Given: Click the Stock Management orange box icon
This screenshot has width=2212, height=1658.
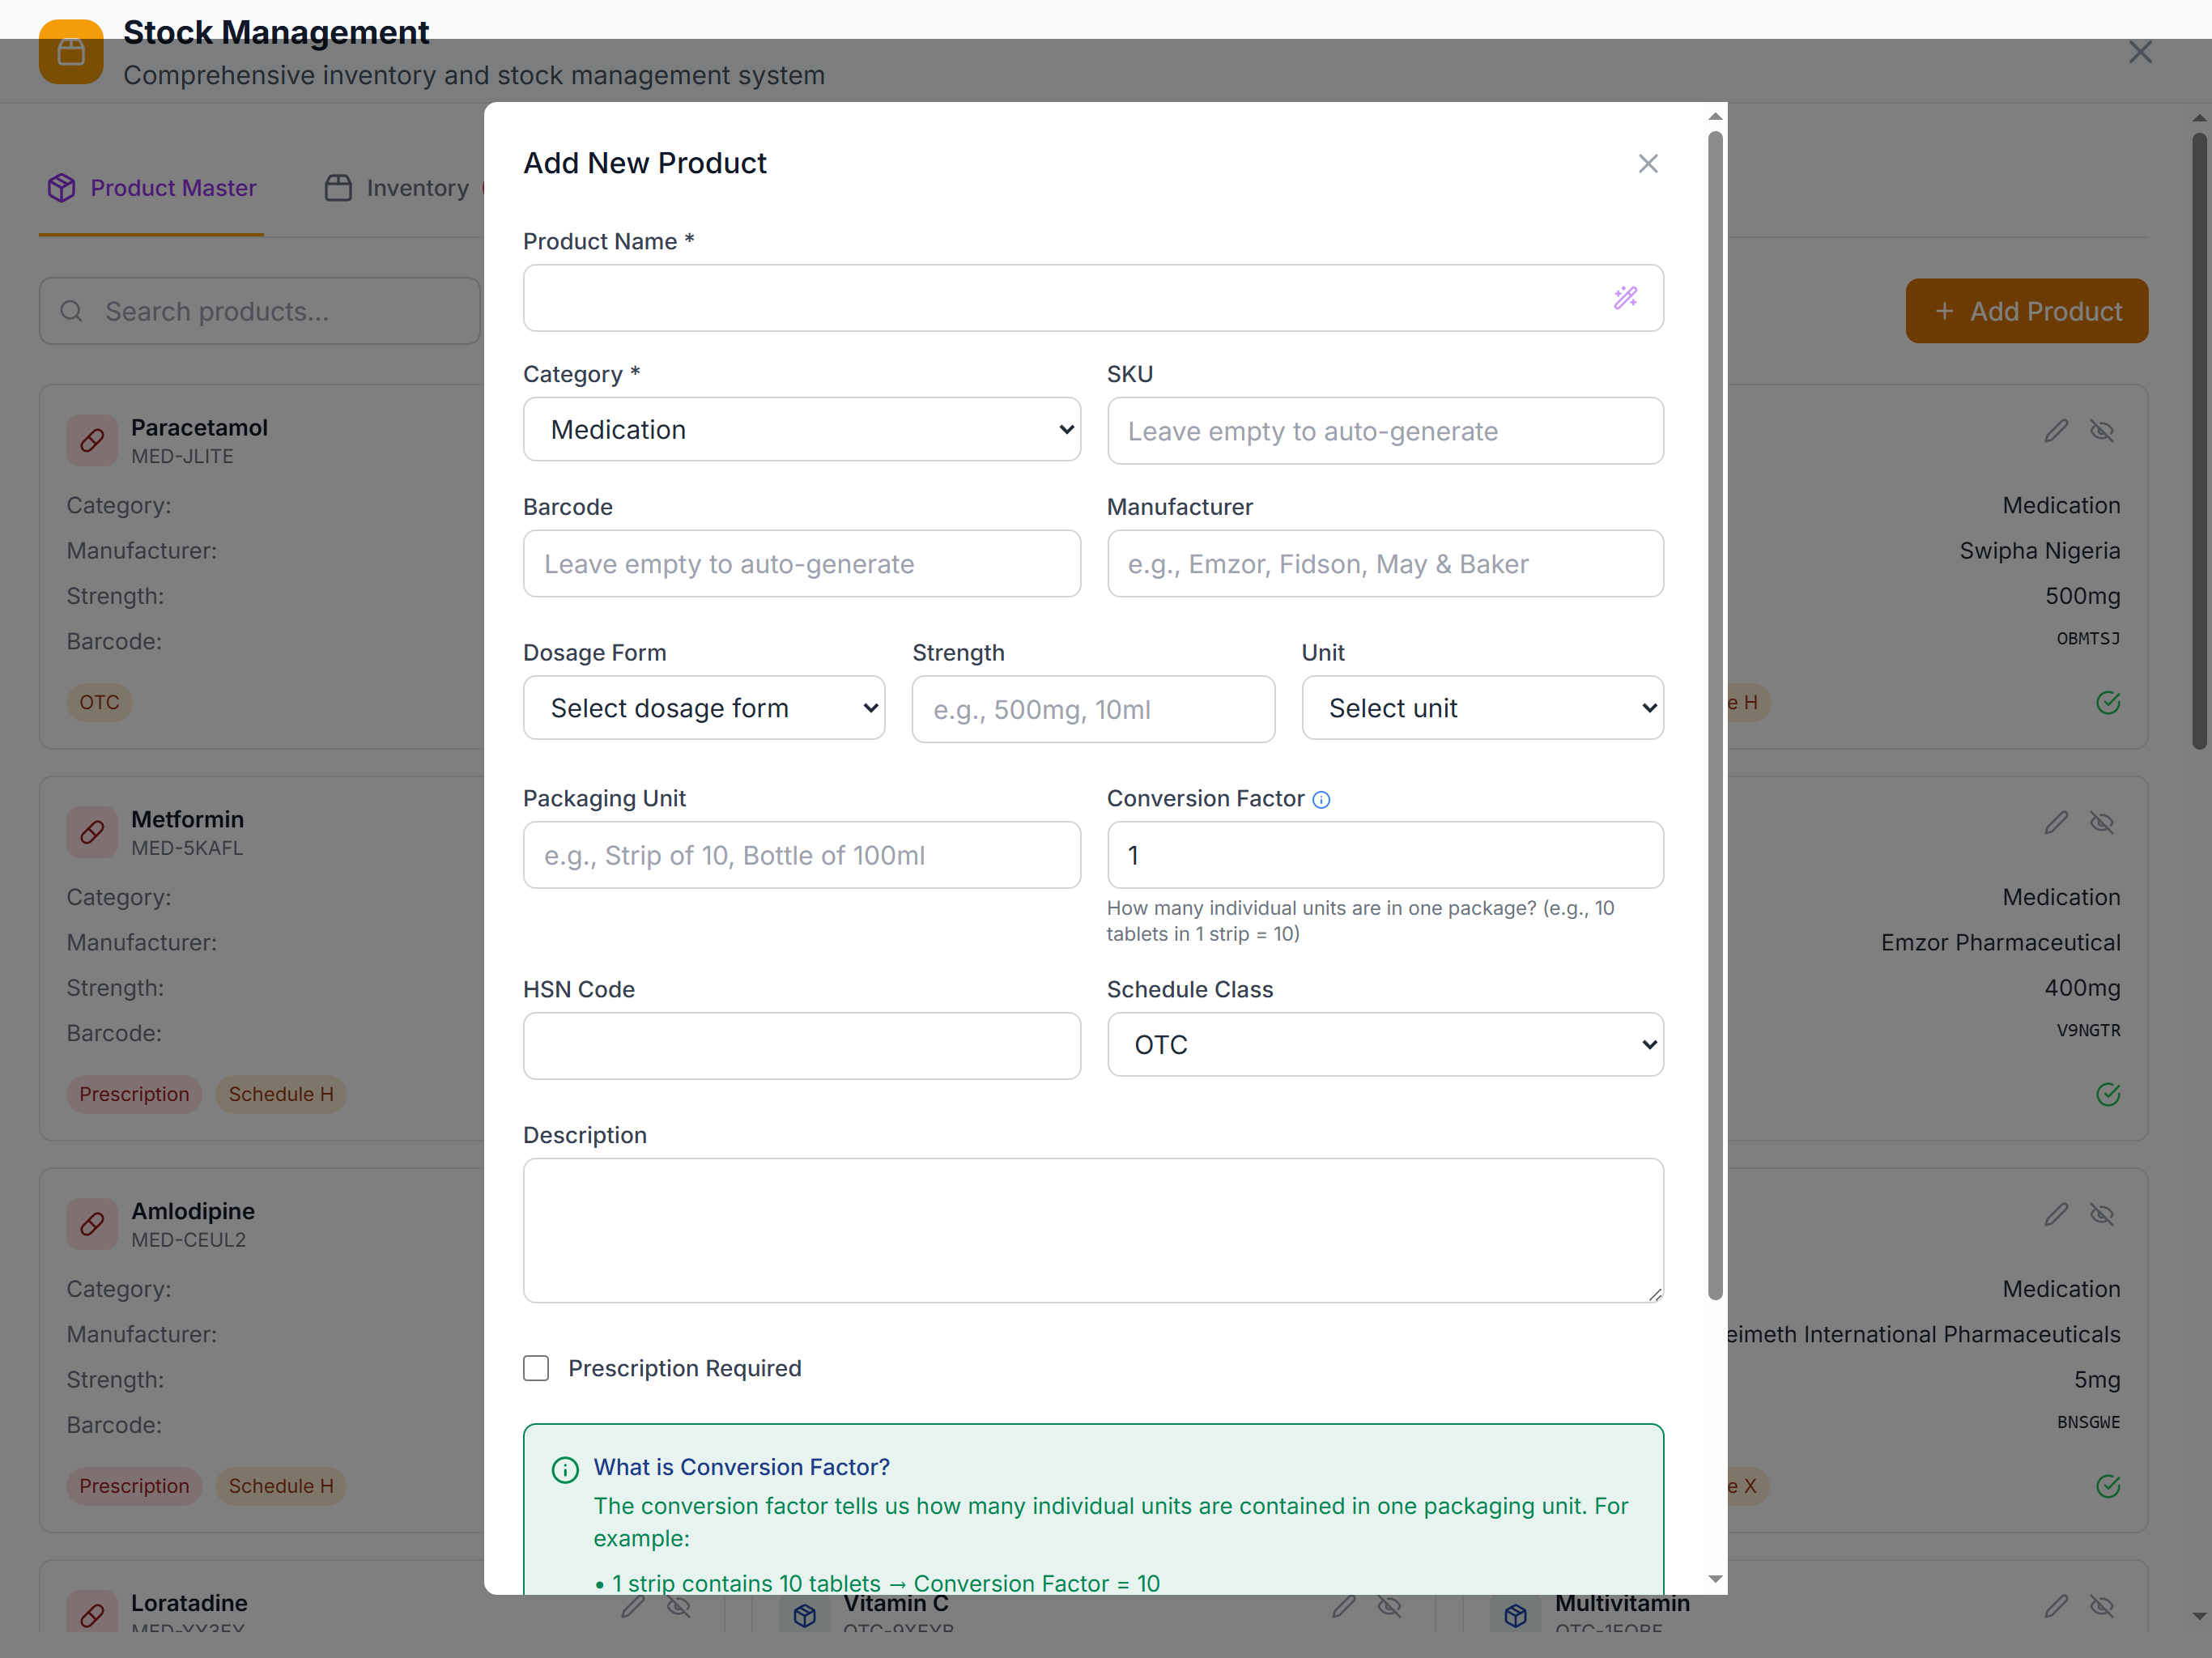Looking at the screenshot, I should (71, 52).
